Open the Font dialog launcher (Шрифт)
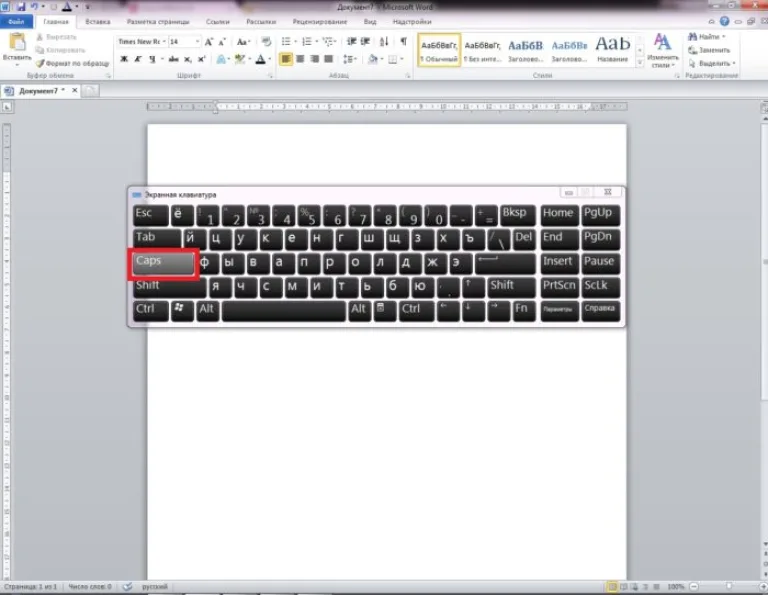Viewport: 768px width, 595px height. point(270,76)
